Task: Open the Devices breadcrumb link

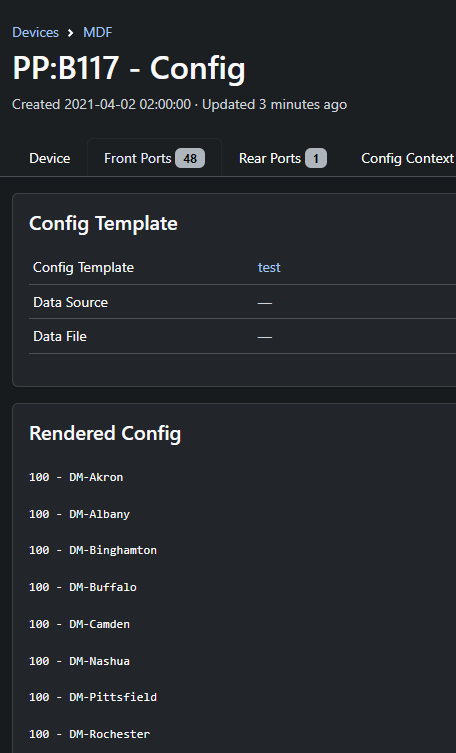Action: pos(36,32)
